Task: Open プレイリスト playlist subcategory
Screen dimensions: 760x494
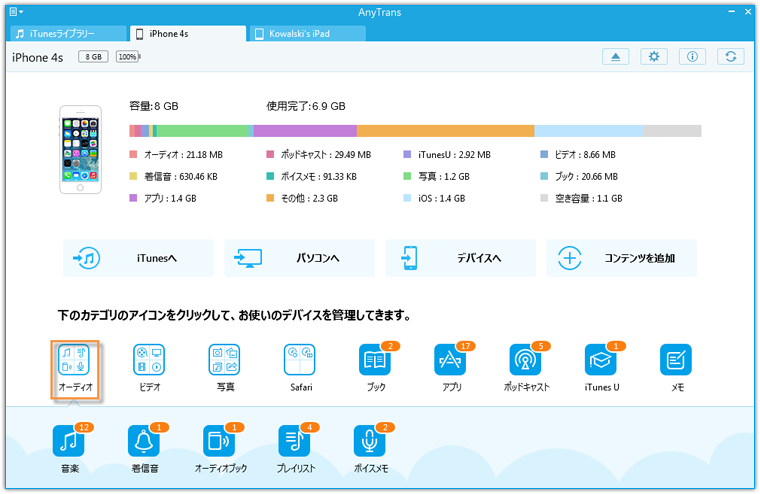Action: click(295, 441)
